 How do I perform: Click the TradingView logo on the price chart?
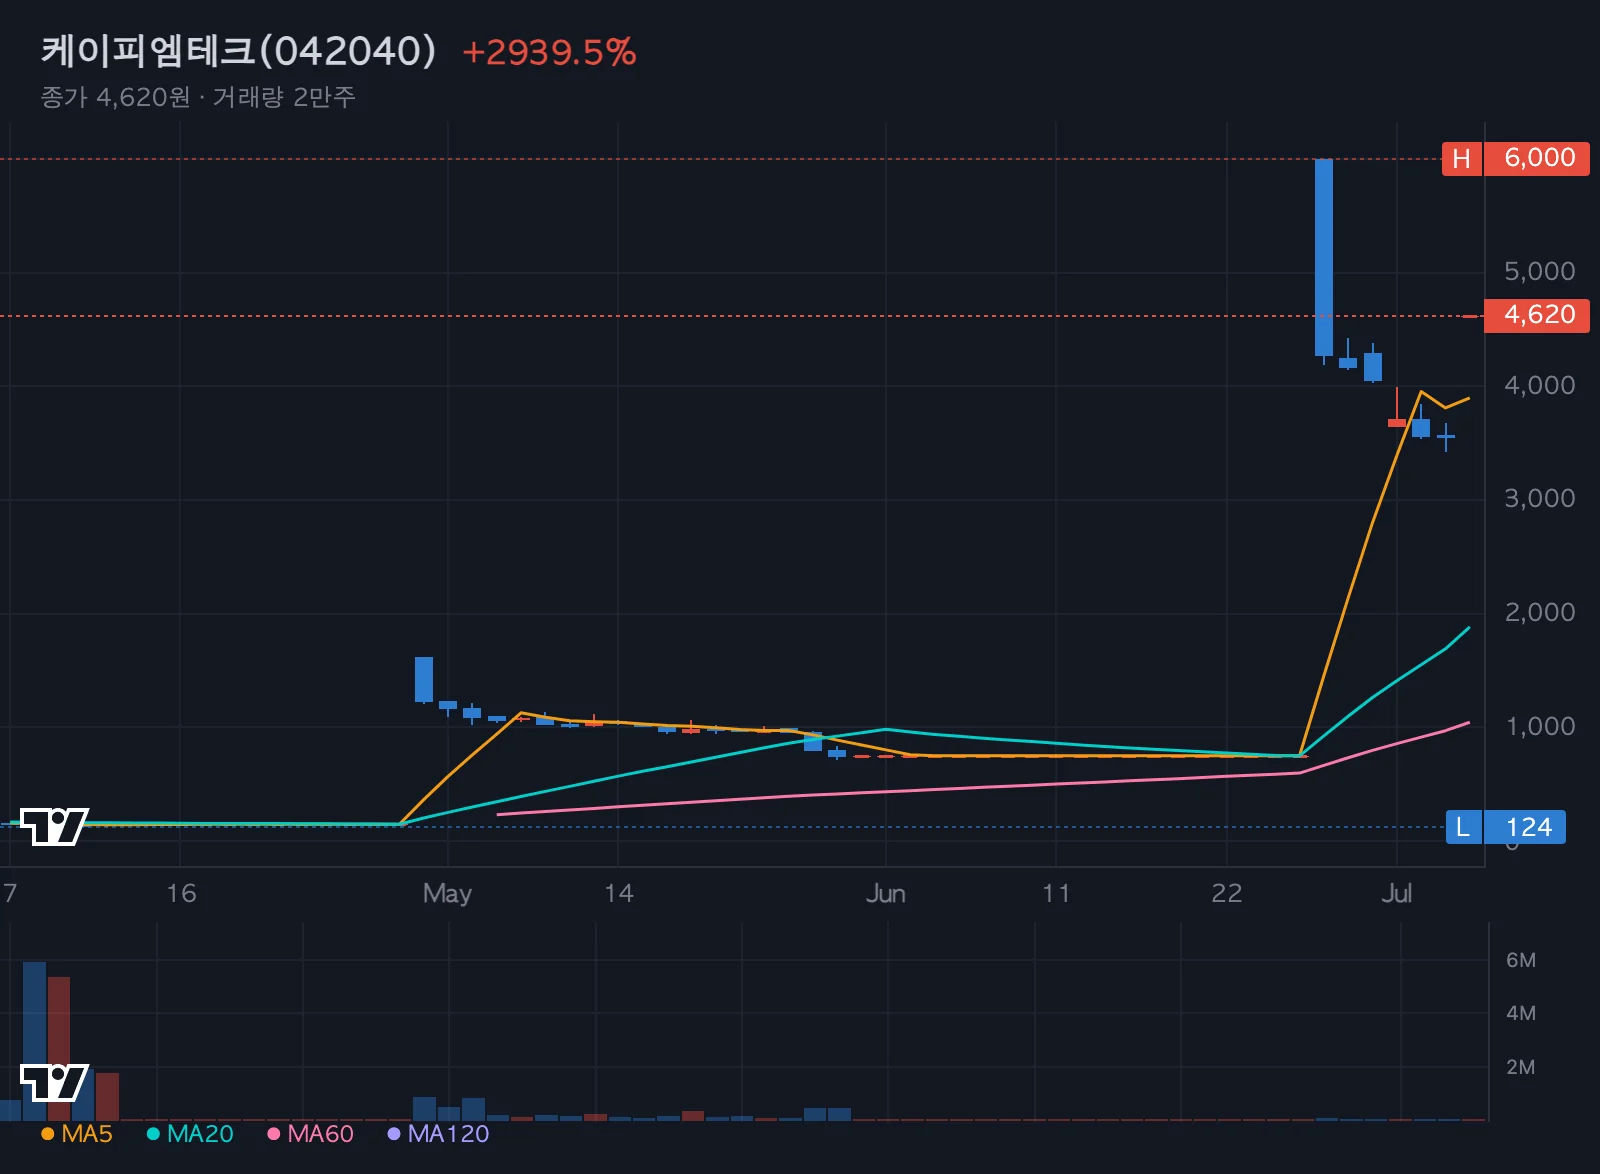tap(54, 826)
